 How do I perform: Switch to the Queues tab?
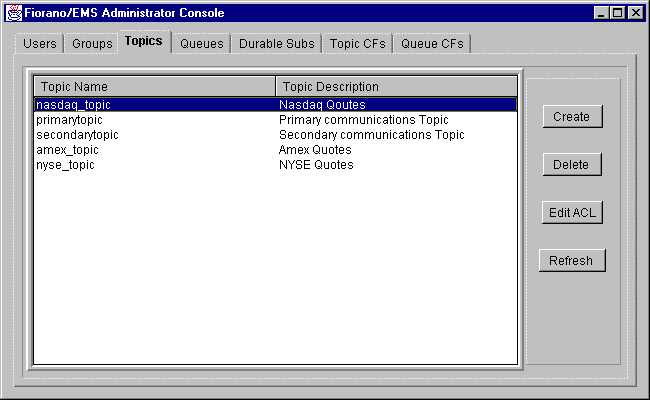click(x=201, y=44)
